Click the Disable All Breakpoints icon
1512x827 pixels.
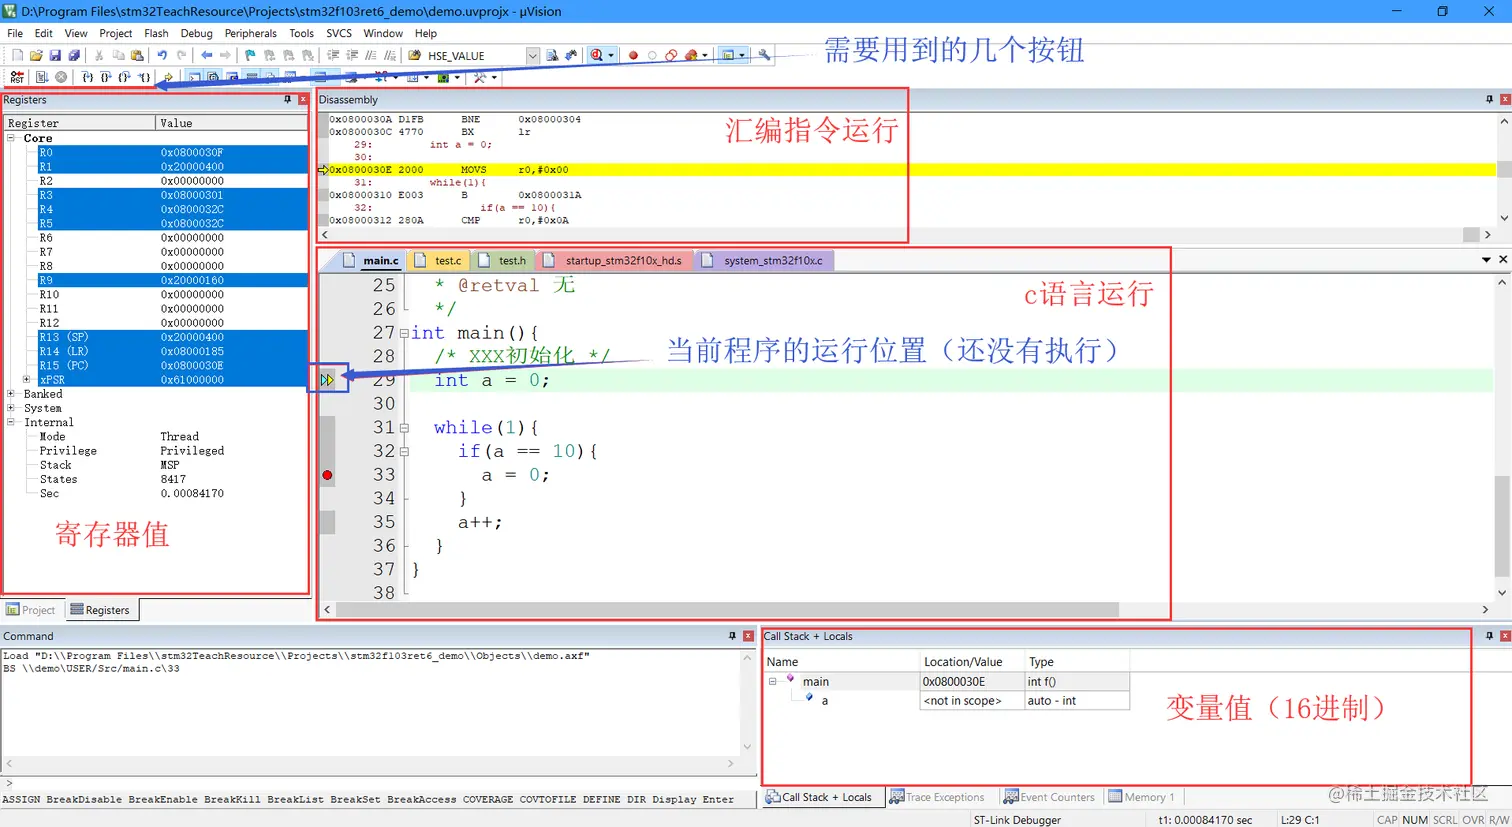[x=671, y=56]
